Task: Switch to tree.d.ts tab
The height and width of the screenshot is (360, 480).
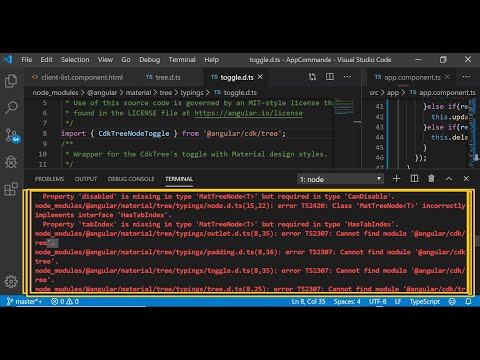Action: (x=163, y=77)
